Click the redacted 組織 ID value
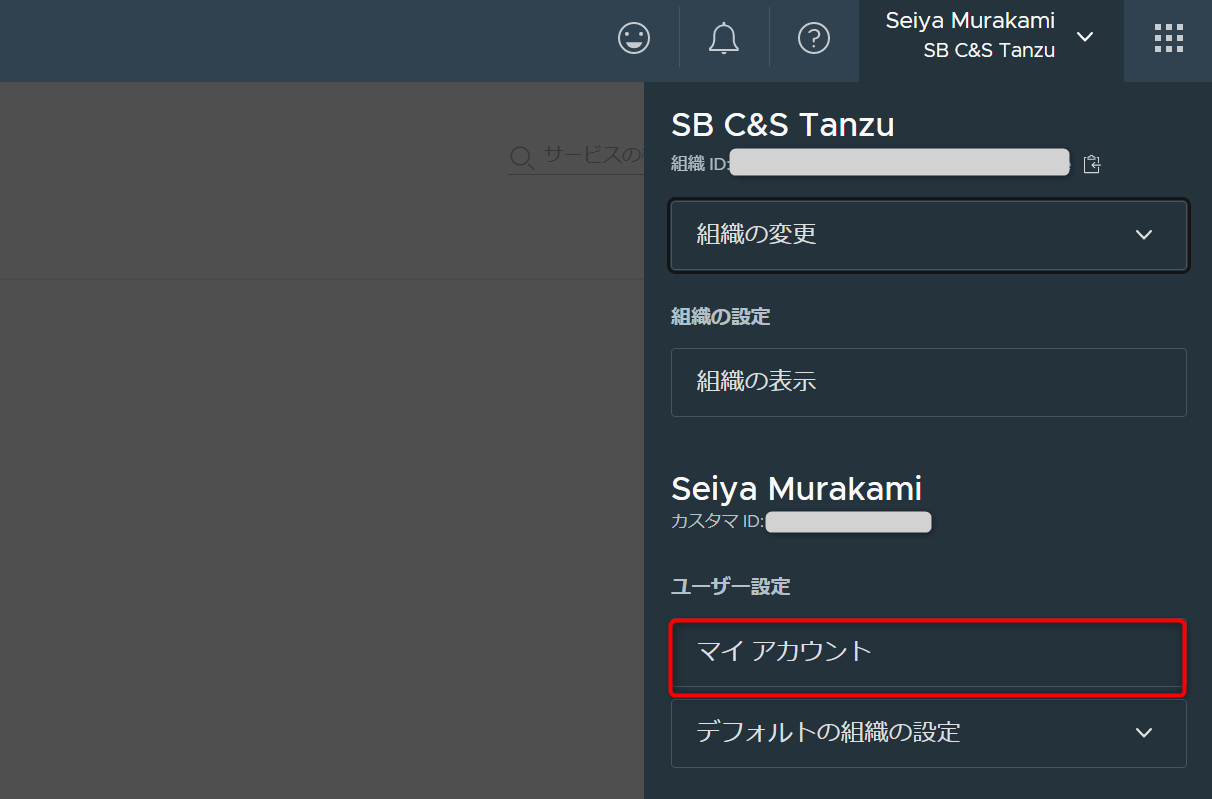Image resolution: width=1212 pixels, height=799 pixels. point(900,163)
